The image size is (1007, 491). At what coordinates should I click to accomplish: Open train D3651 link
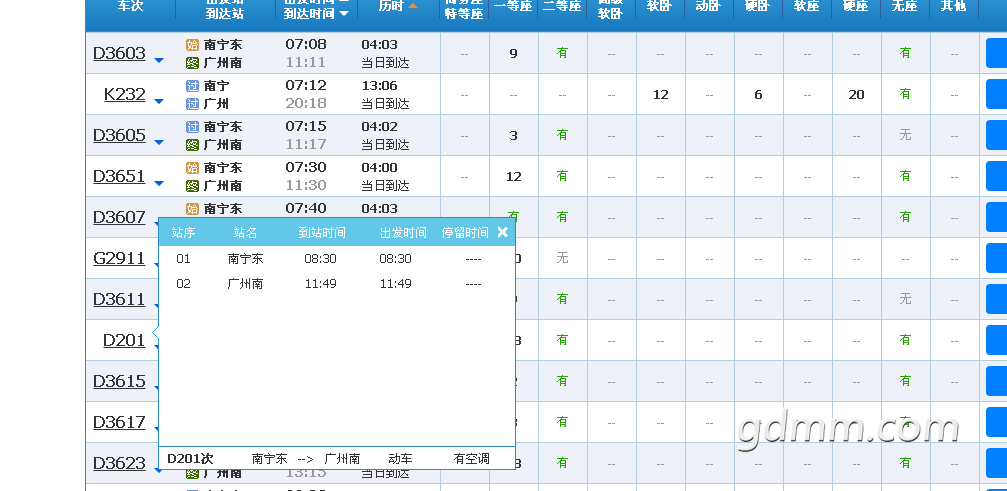119,177
